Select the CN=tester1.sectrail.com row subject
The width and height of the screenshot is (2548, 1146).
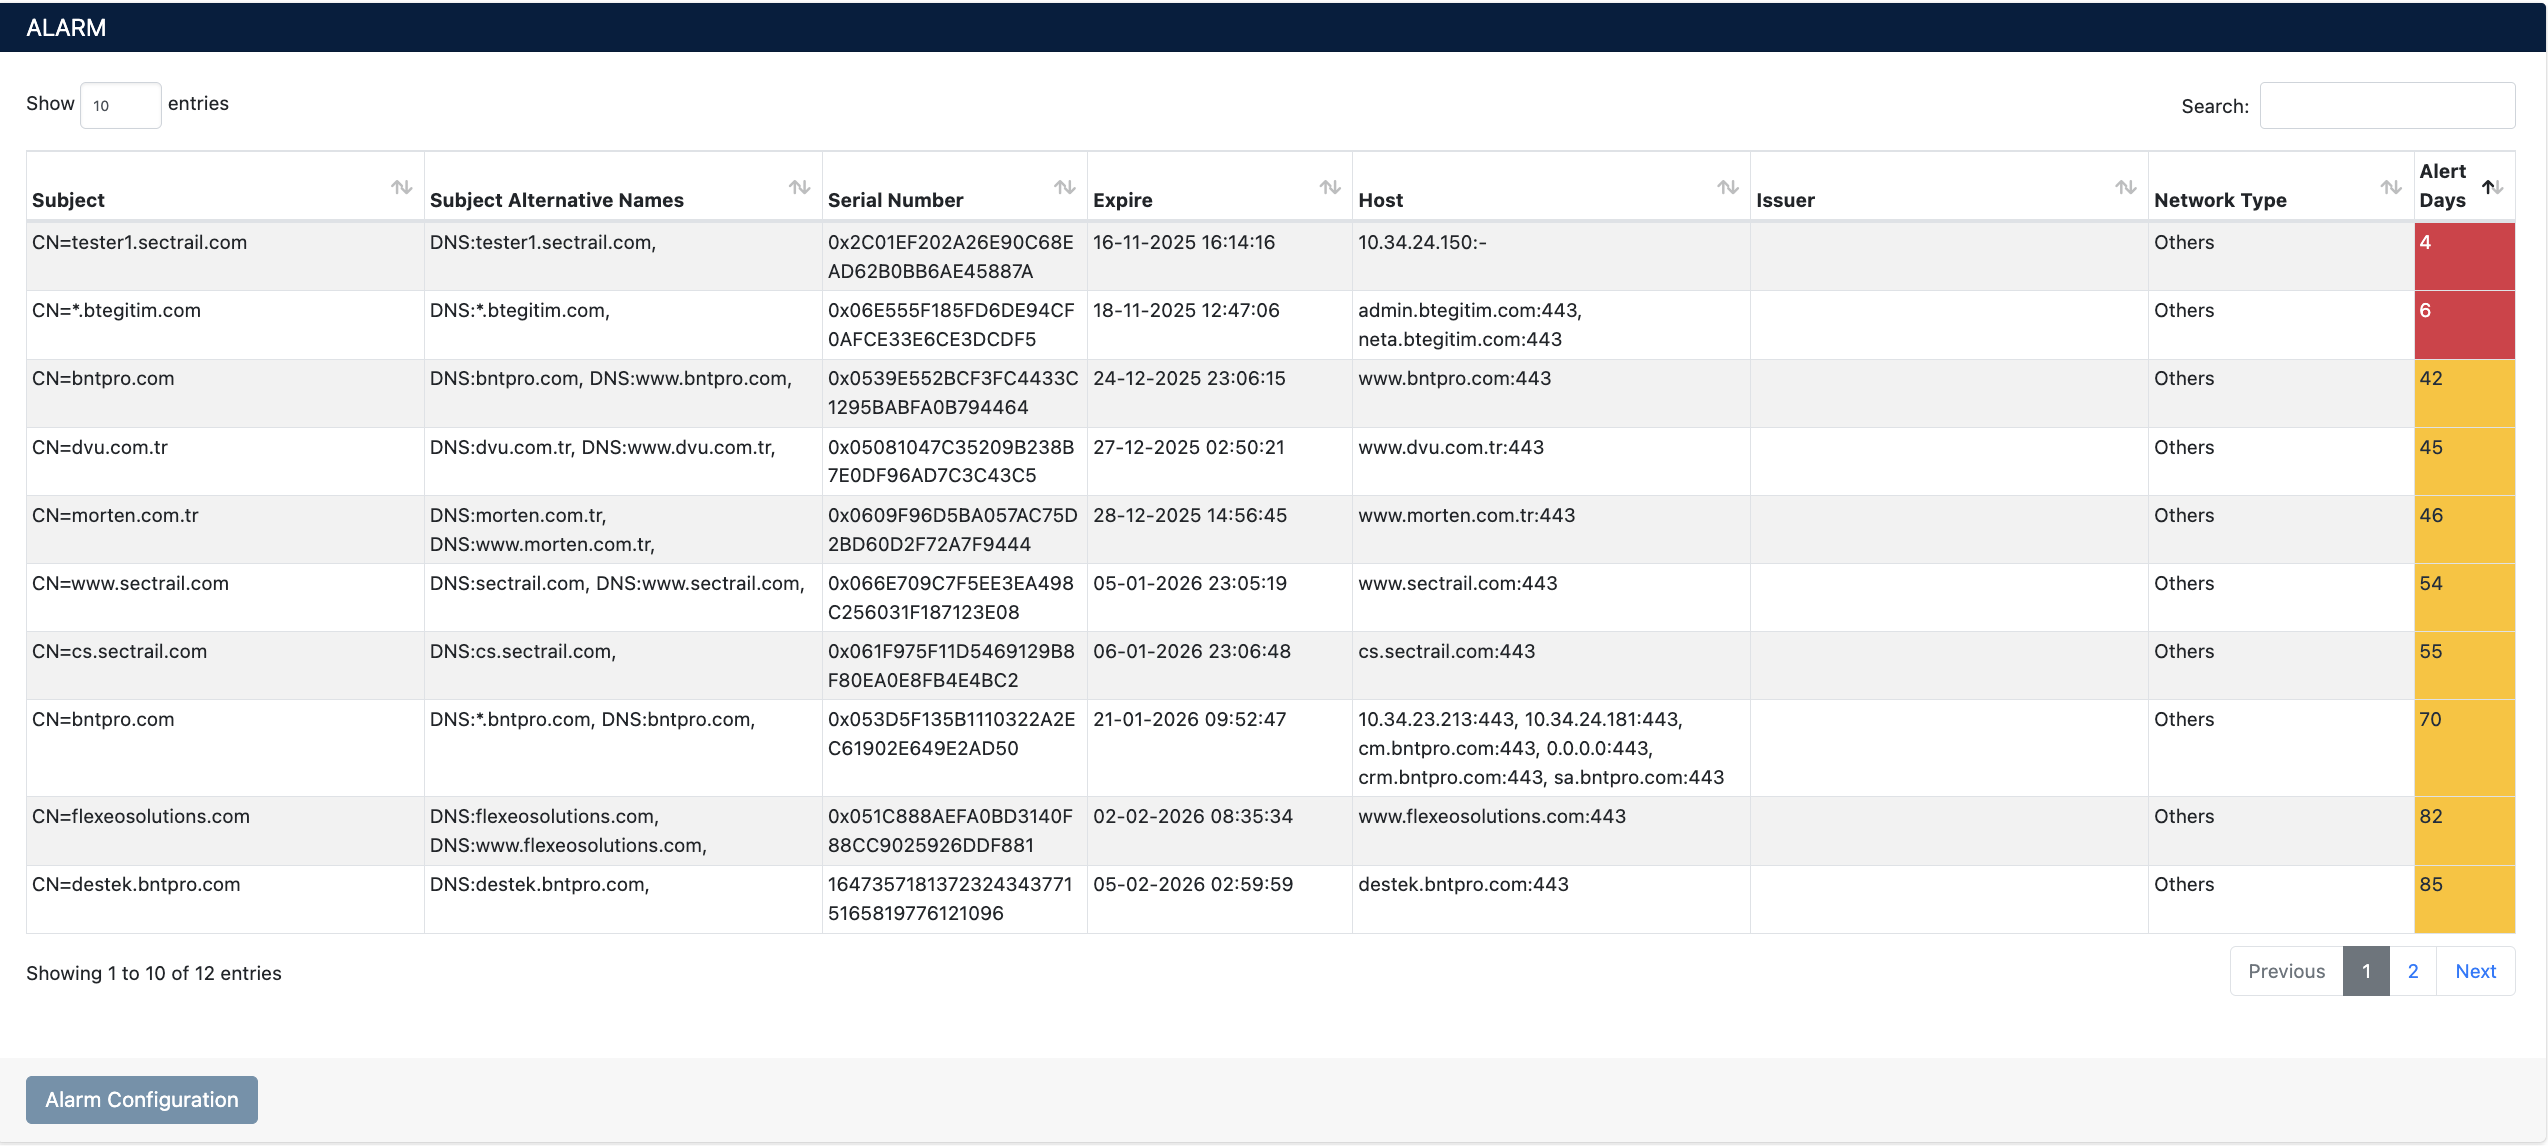[x=139, y=242]
